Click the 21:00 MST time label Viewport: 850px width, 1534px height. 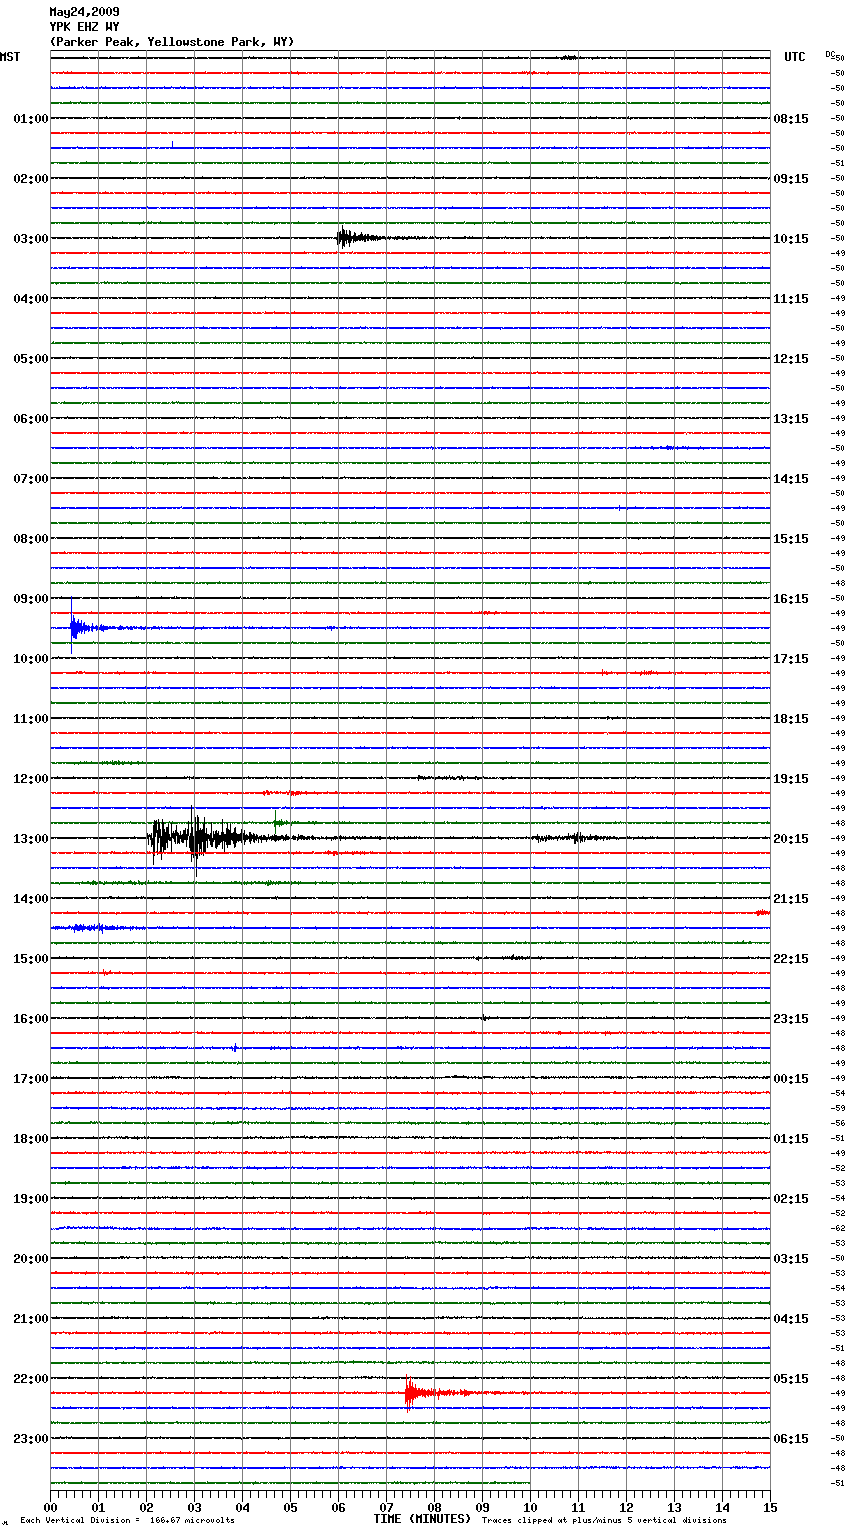pos(31,1319)
